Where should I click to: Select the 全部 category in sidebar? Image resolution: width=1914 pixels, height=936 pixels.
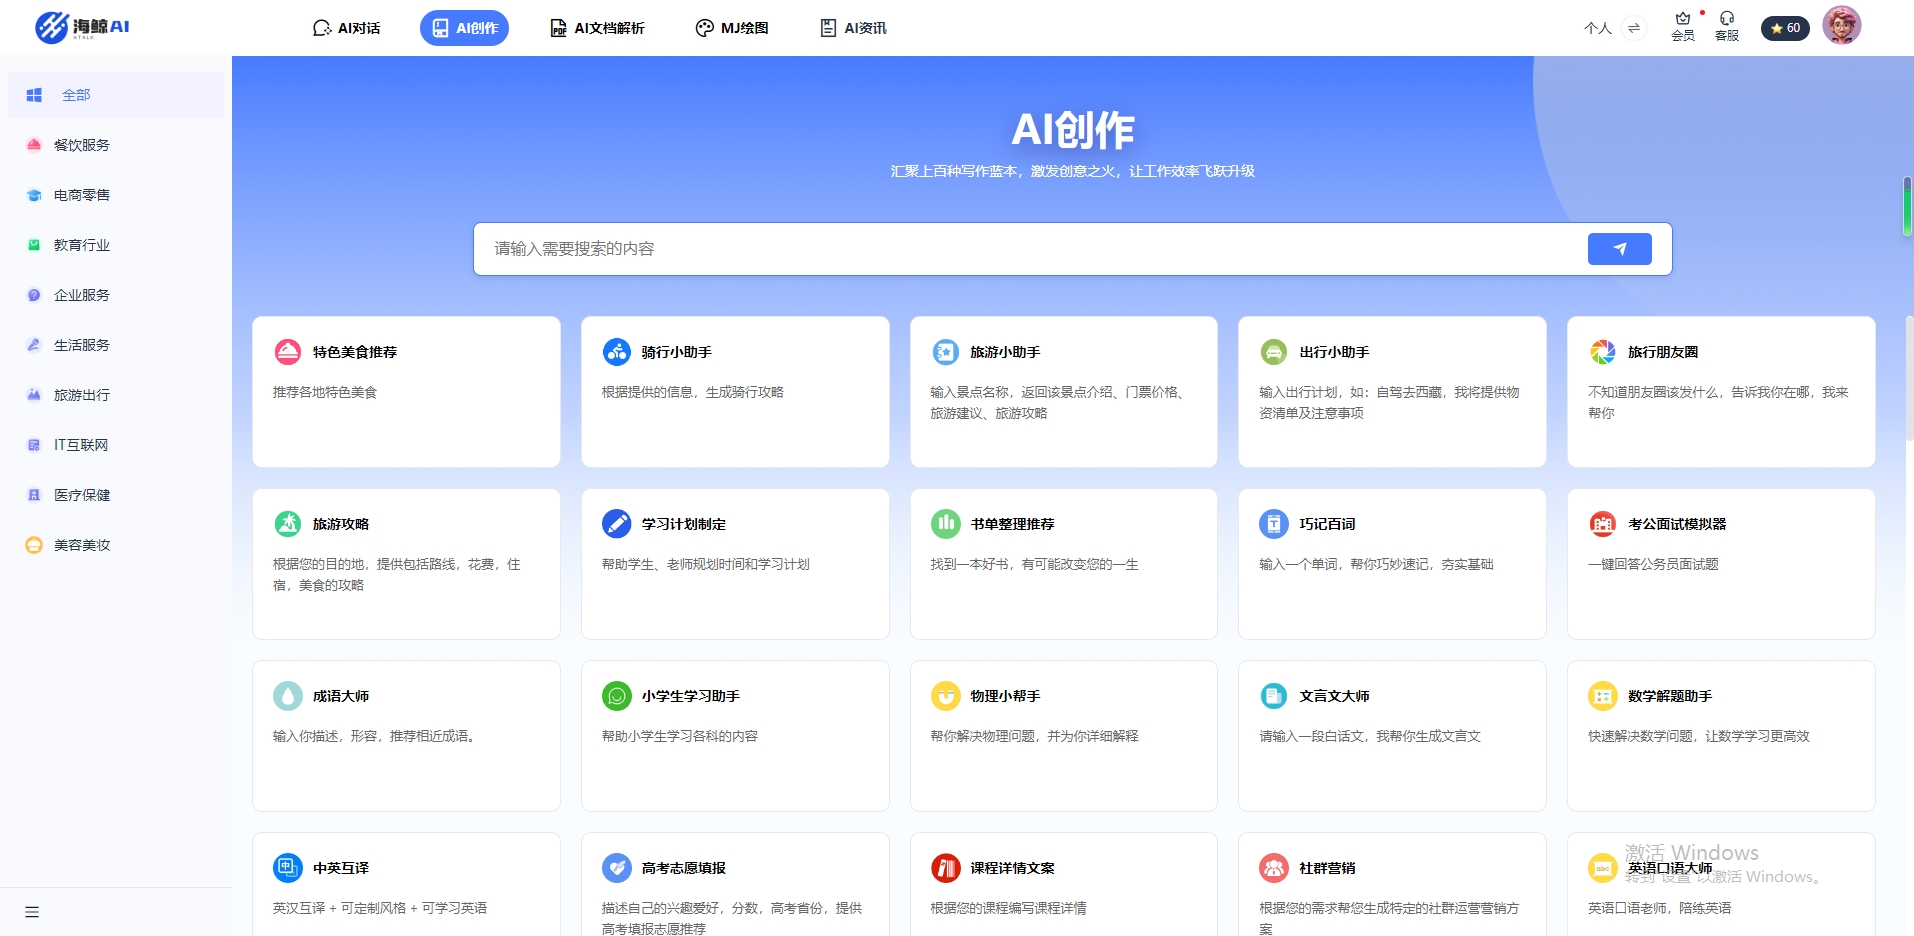coord(116,95)
